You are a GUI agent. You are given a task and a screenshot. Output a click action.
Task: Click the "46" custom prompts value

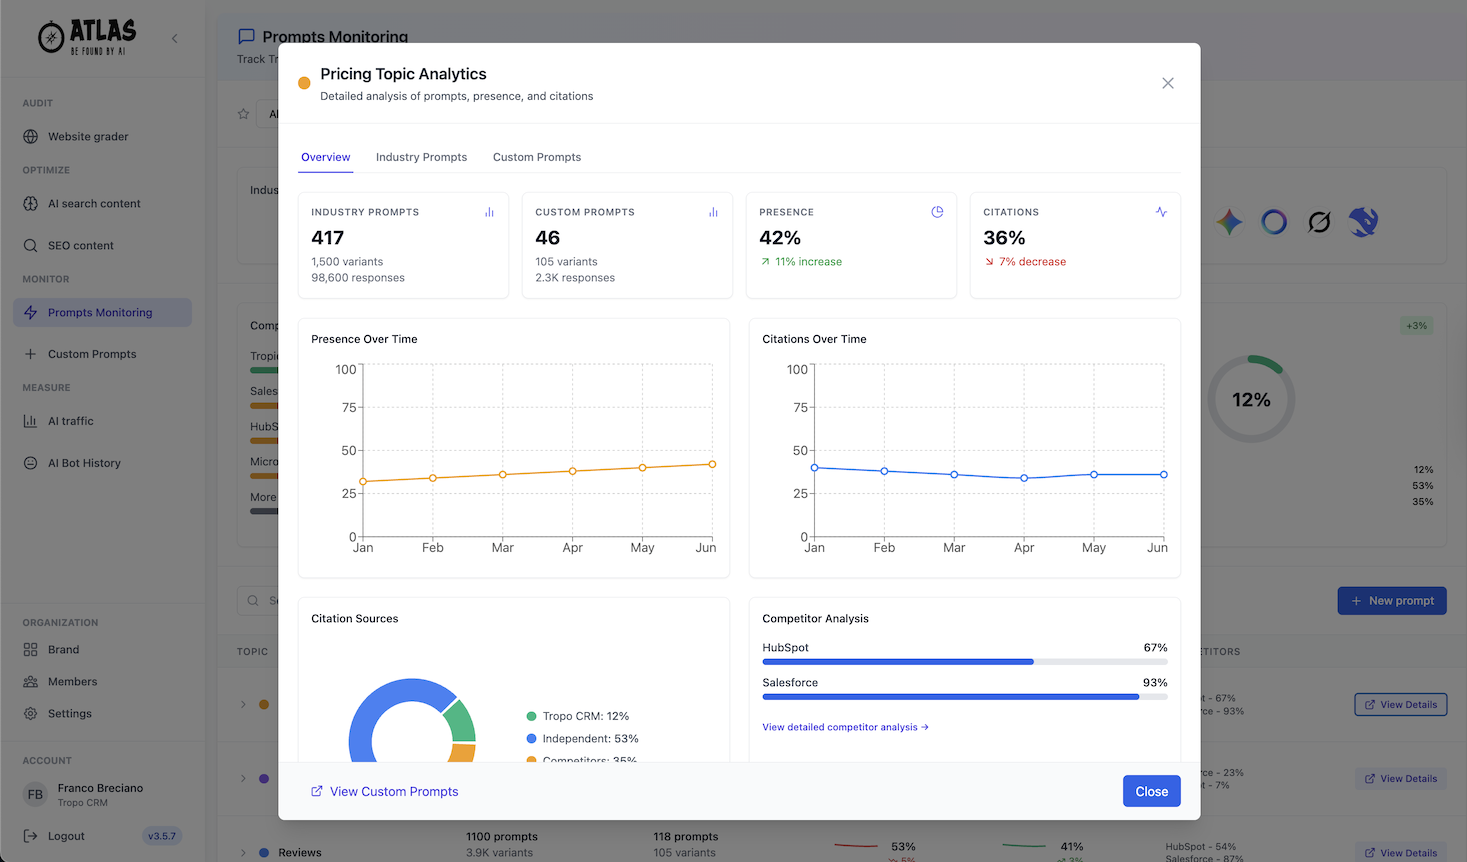pyautogui.click(x=548, y=238)
